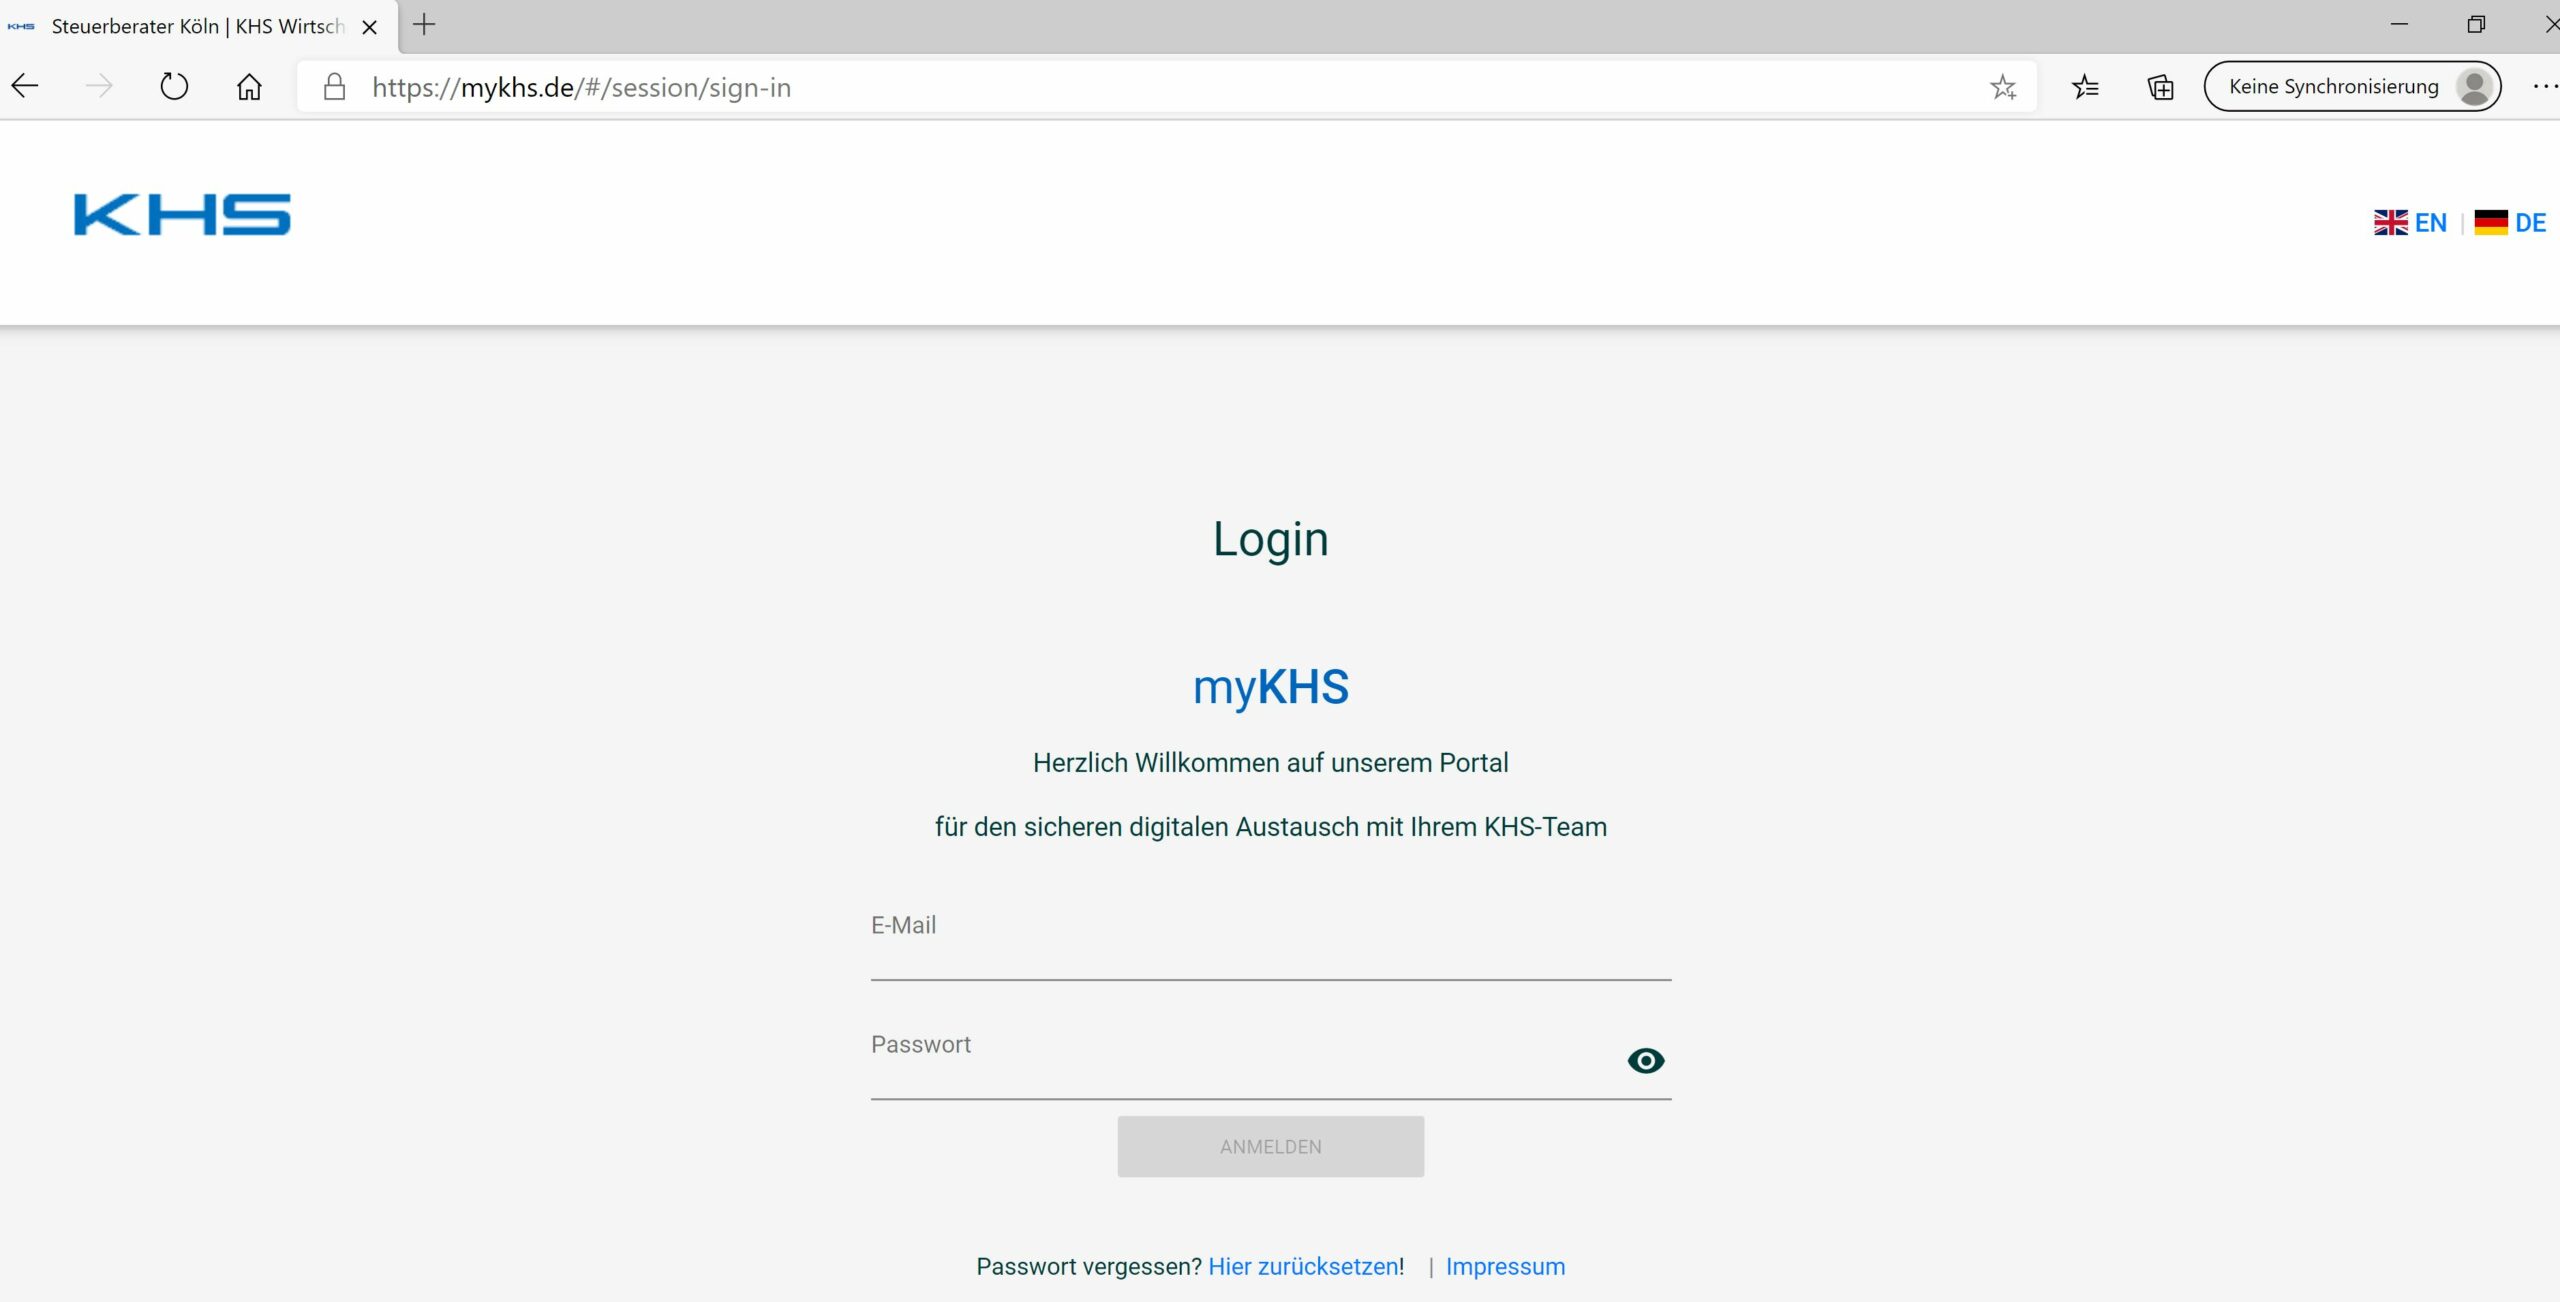2560x1302 pixels.
Task: Click the profile avatar icon
Action: point(2474,86)
